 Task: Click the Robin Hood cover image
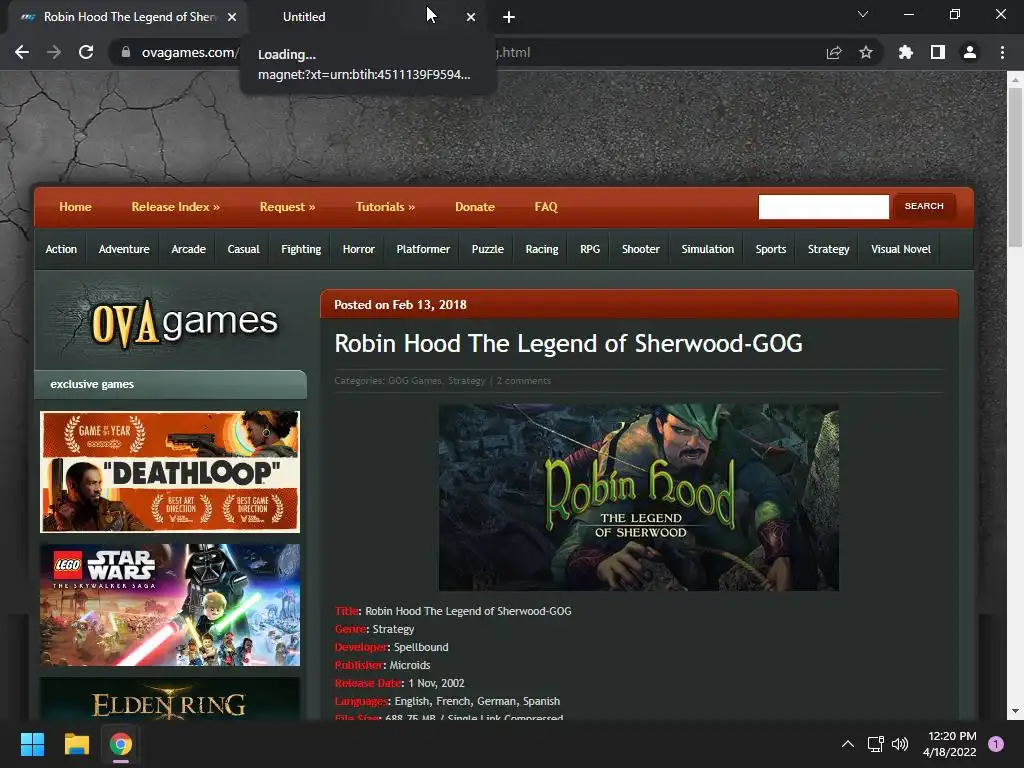pos(639,498)
